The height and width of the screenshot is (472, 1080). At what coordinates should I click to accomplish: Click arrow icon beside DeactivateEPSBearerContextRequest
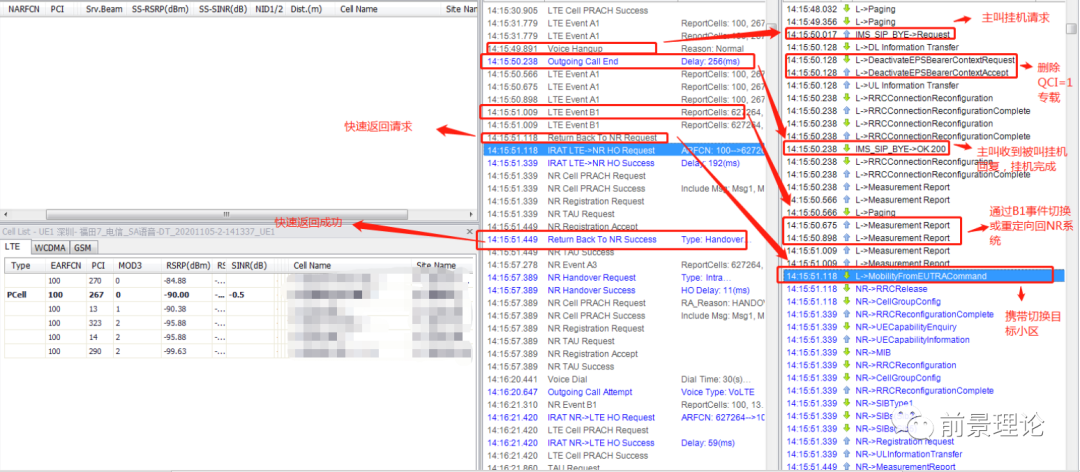pyautogui.click(x=847, y=60)
